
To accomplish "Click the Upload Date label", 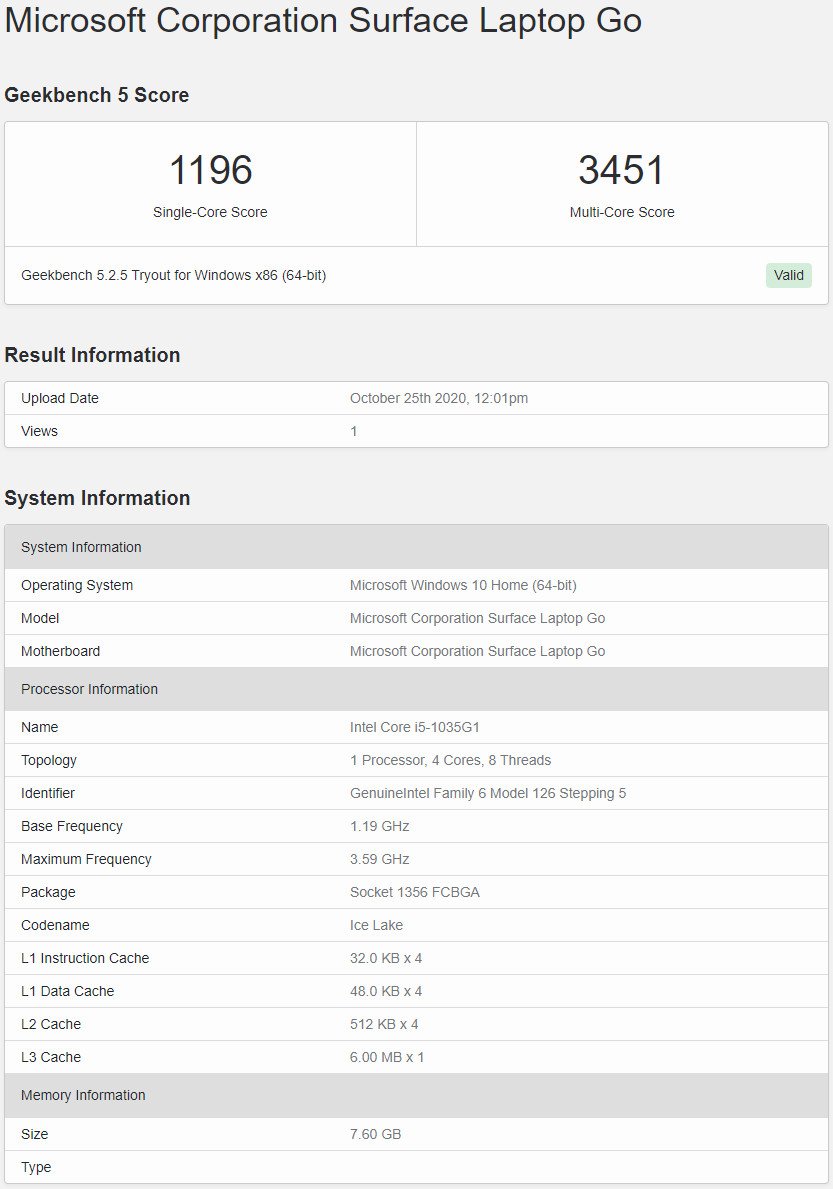I will 60,398.
